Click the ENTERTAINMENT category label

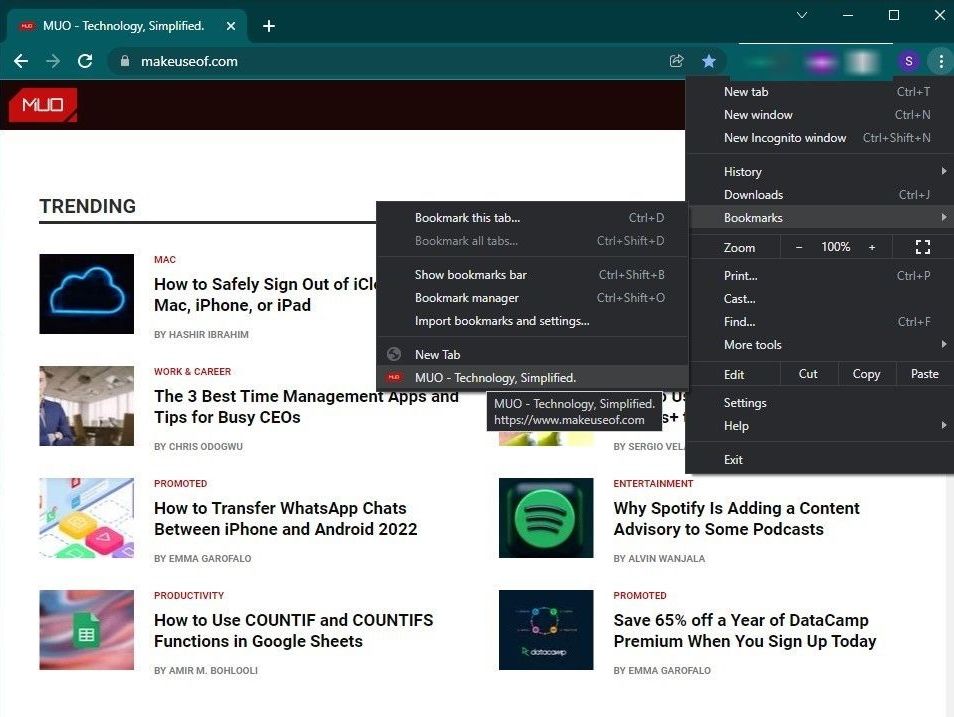click(653, 484)
